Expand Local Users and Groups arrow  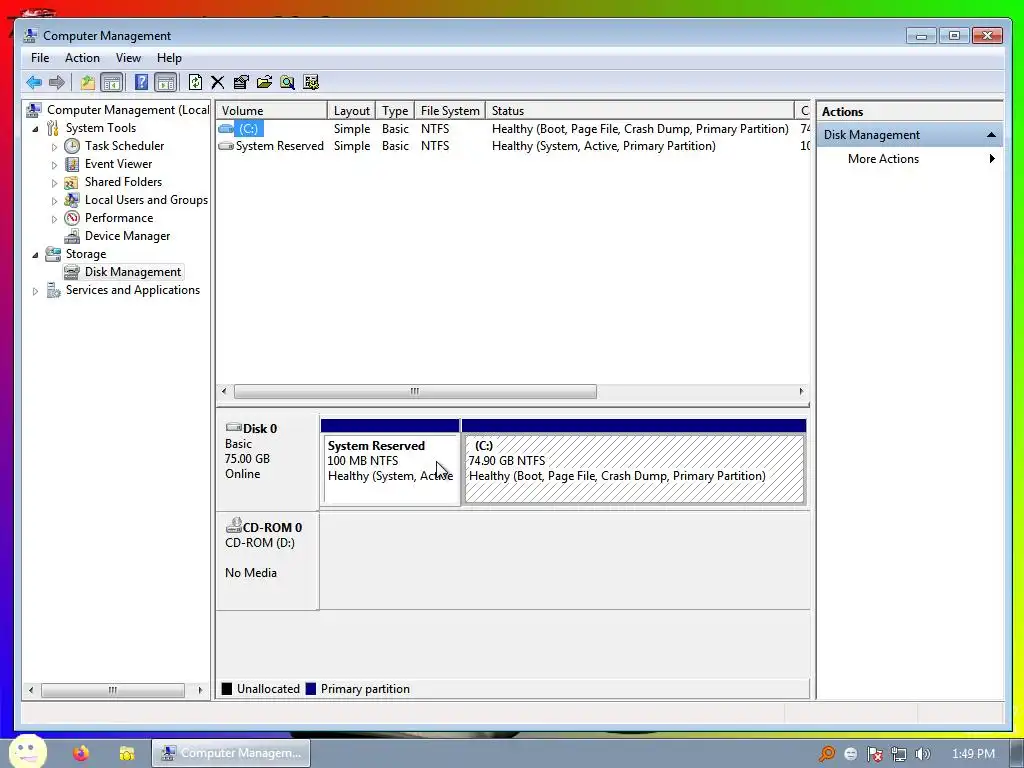click(55, 200)
